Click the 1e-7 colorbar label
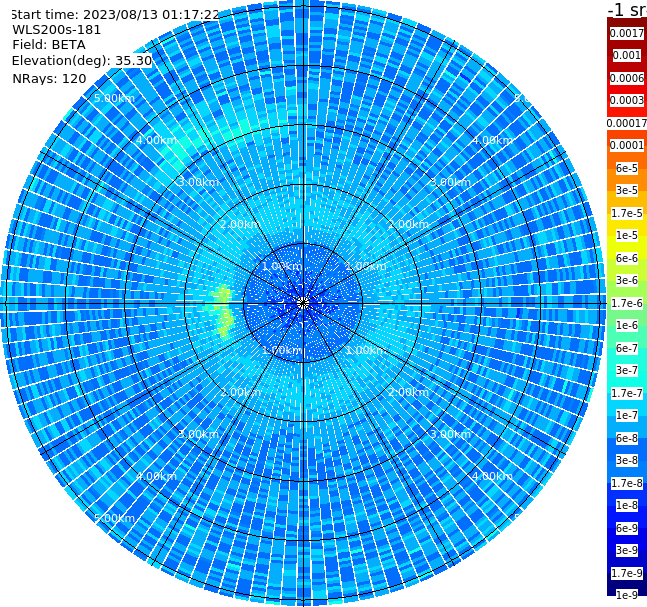 (x=627, y=415)
